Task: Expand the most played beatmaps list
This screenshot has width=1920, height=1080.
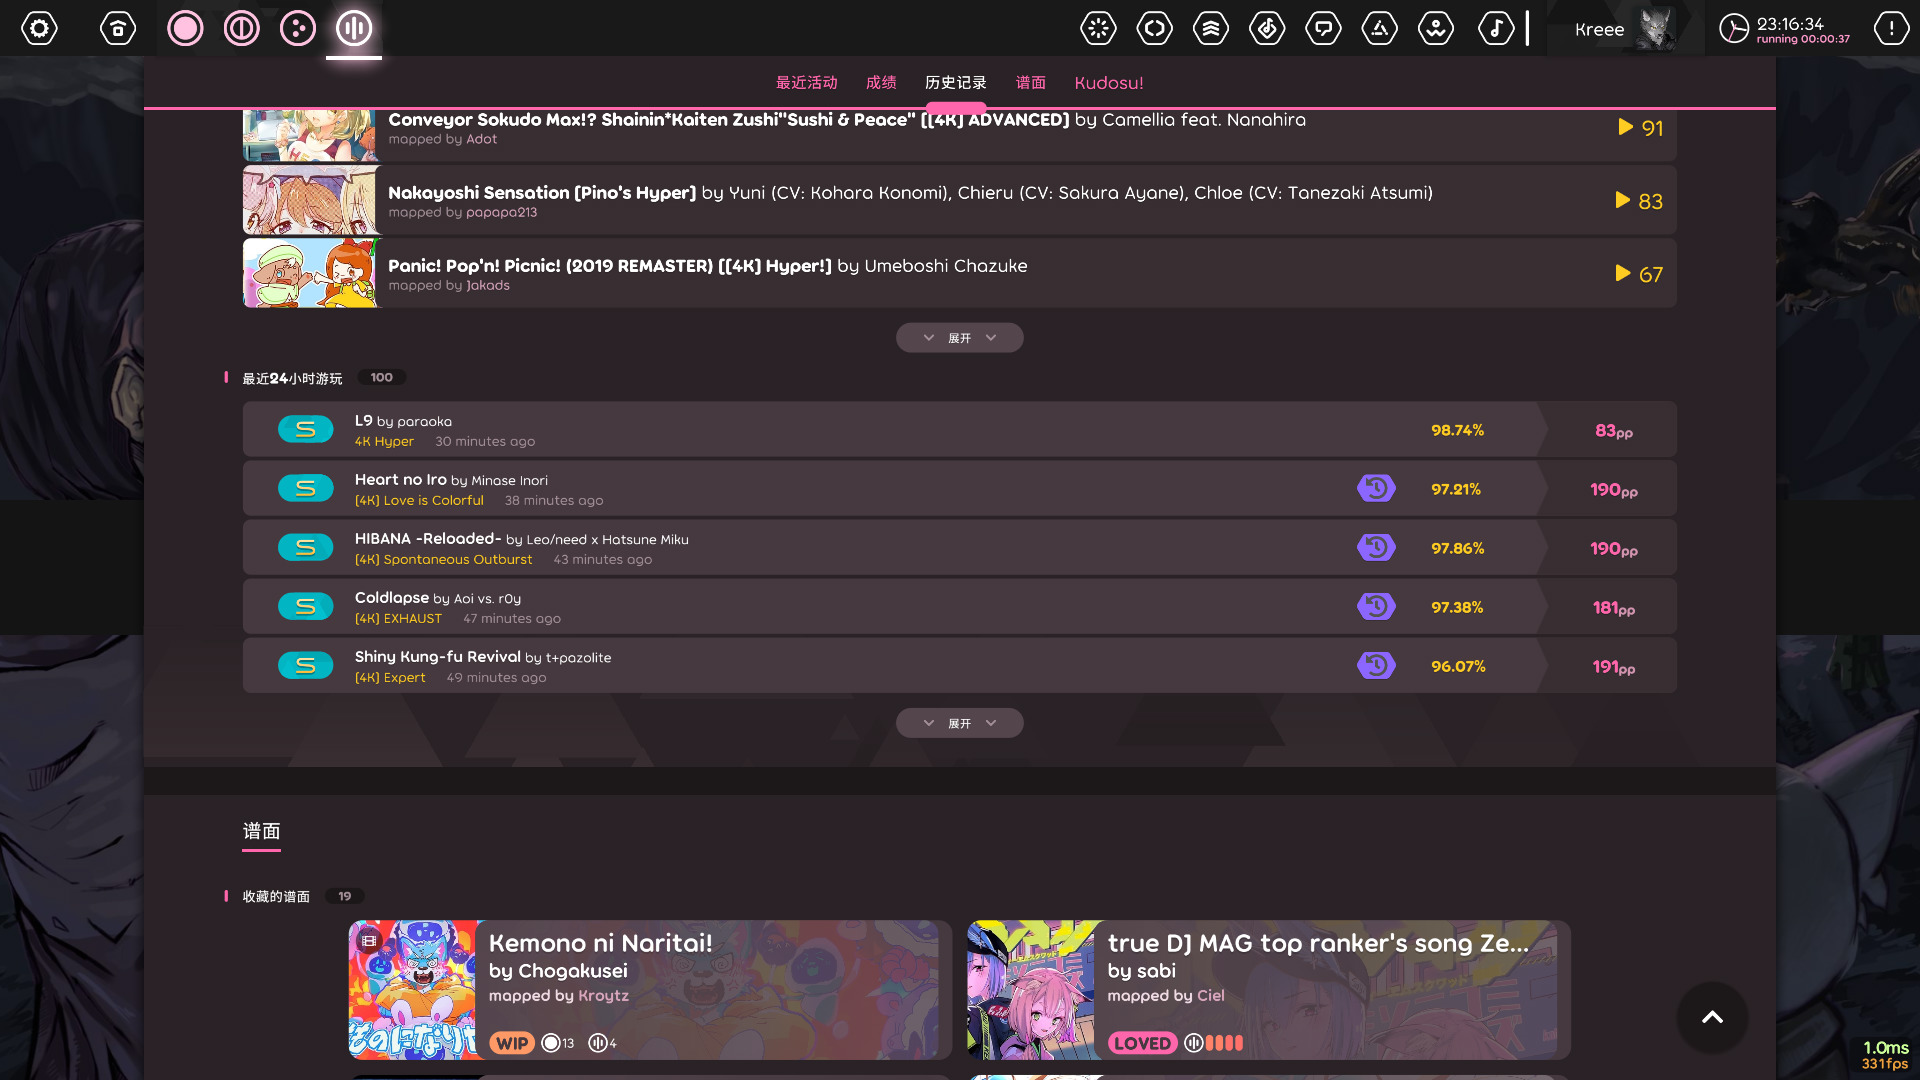Action: pos(959,338)
